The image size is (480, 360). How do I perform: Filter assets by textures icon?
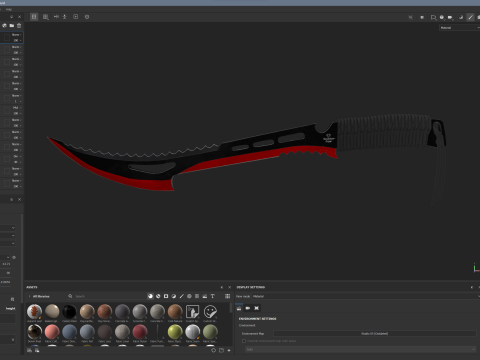[197, 296]
